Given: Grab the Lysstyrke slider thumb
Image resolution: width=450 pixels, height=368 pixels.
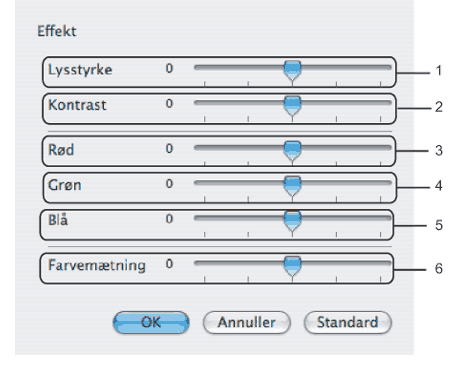Looking at the screenshot, I should [x=292, y=70].
